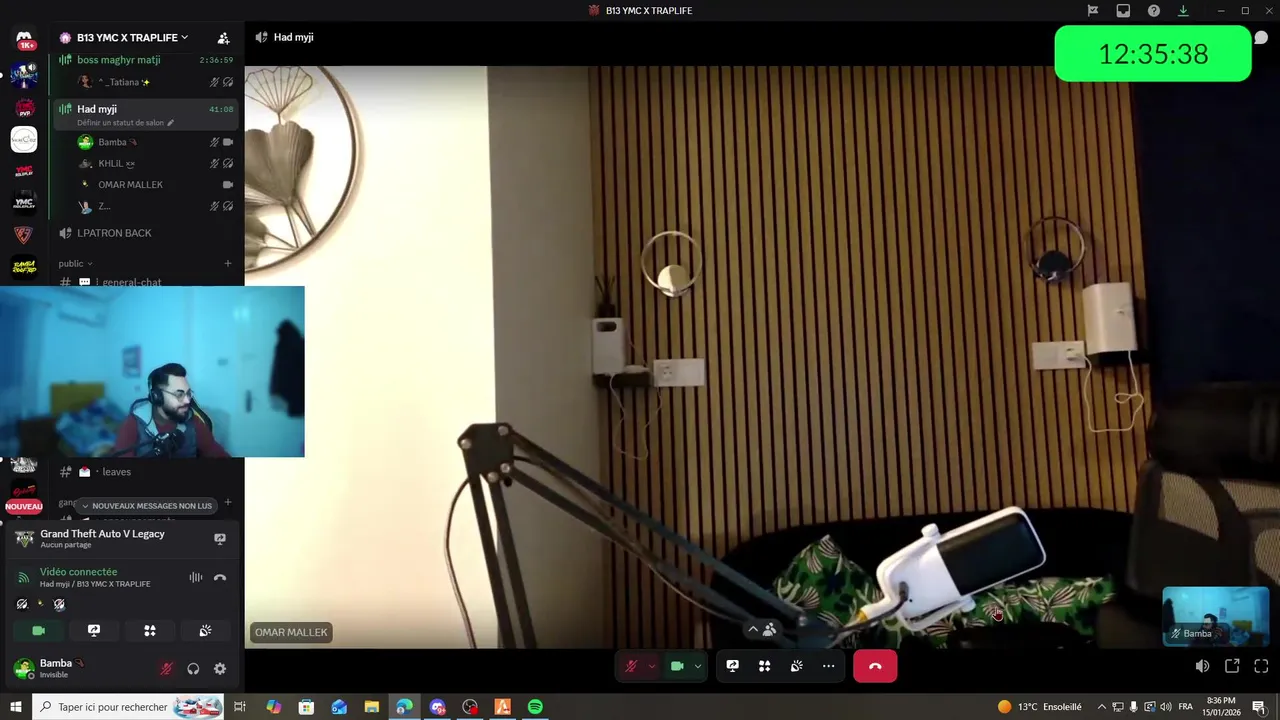This screenshot has width=1280, height=720.
Task: Open the NOUVEAU badge server icon
Action: 24,494
